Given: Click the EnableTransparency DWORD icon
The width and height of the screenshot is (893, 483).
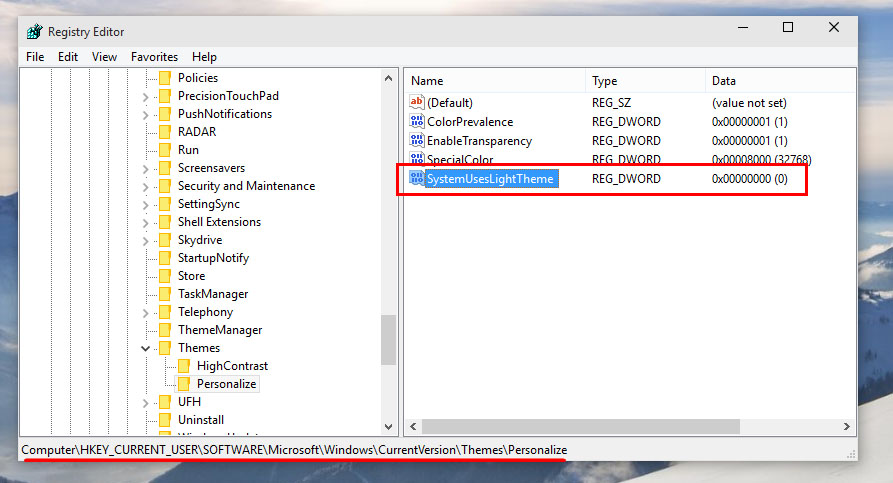Looking at the screenshot, I should click(x=417, y=140).
